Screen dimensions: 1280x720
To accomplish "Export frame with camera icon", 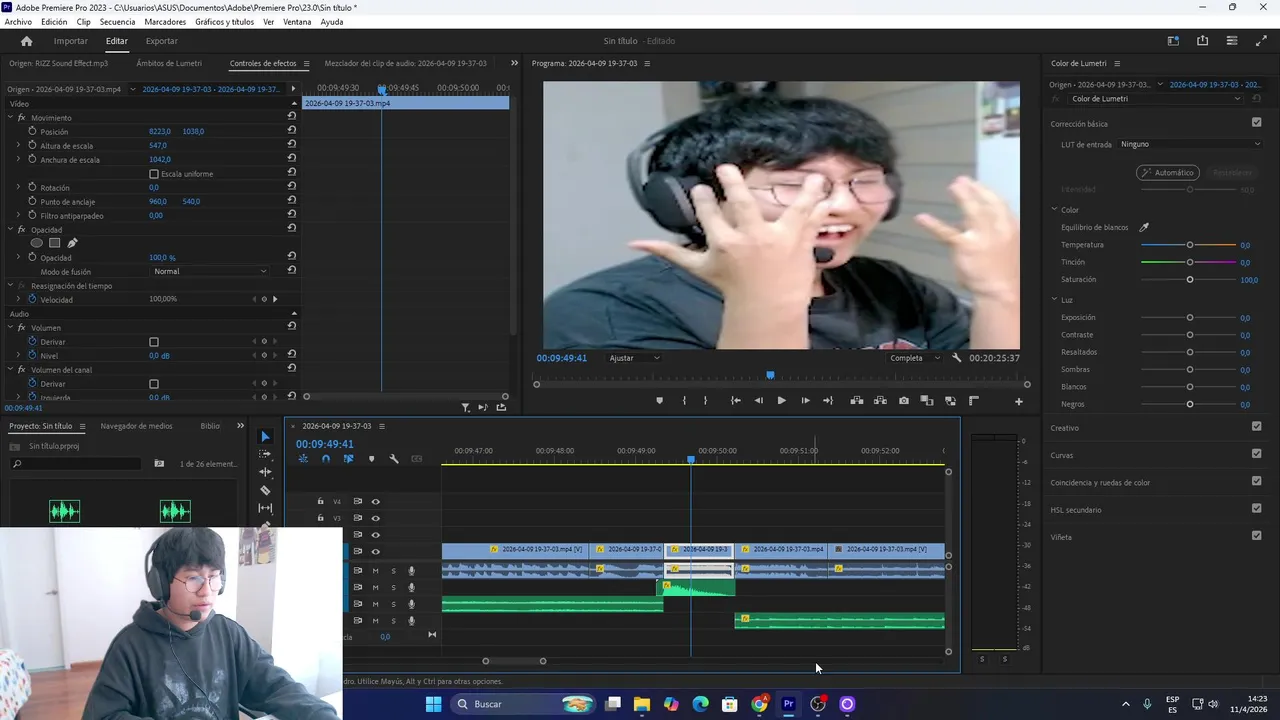I will (904, 401).
